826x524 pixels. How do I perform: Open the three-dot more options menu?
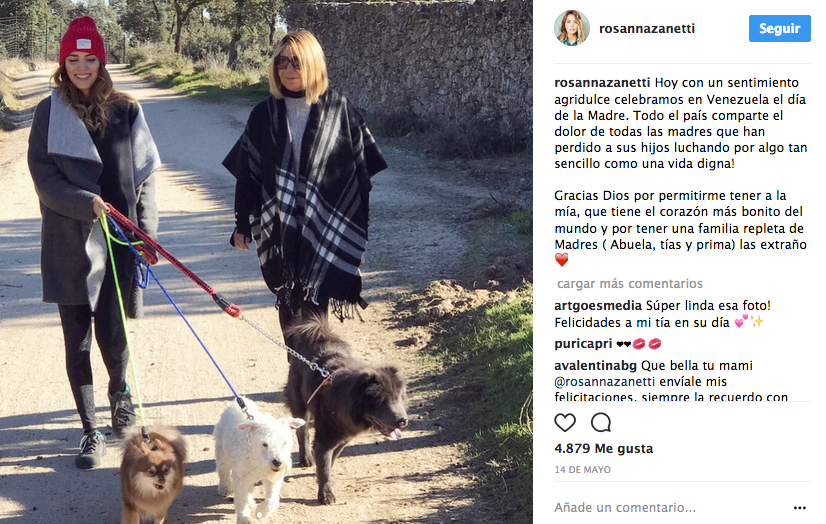pos(800,508)
